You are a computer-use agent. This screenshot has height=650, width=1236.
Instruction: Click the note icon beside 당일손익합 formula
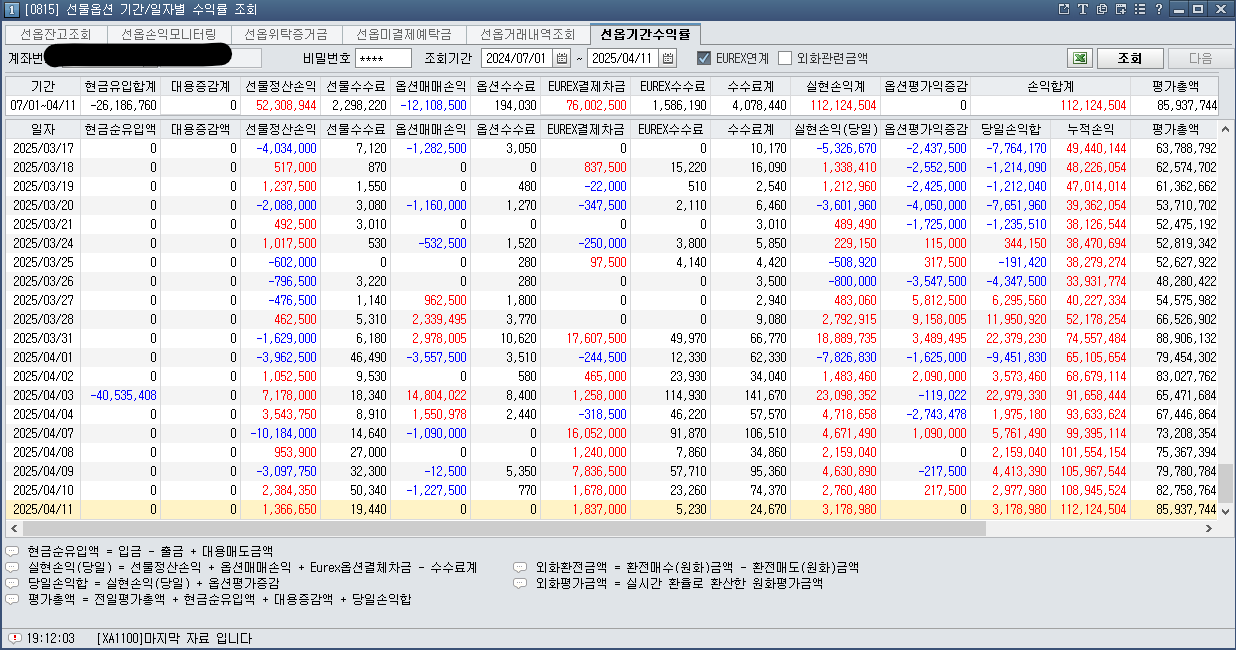(x=12, y=583)
